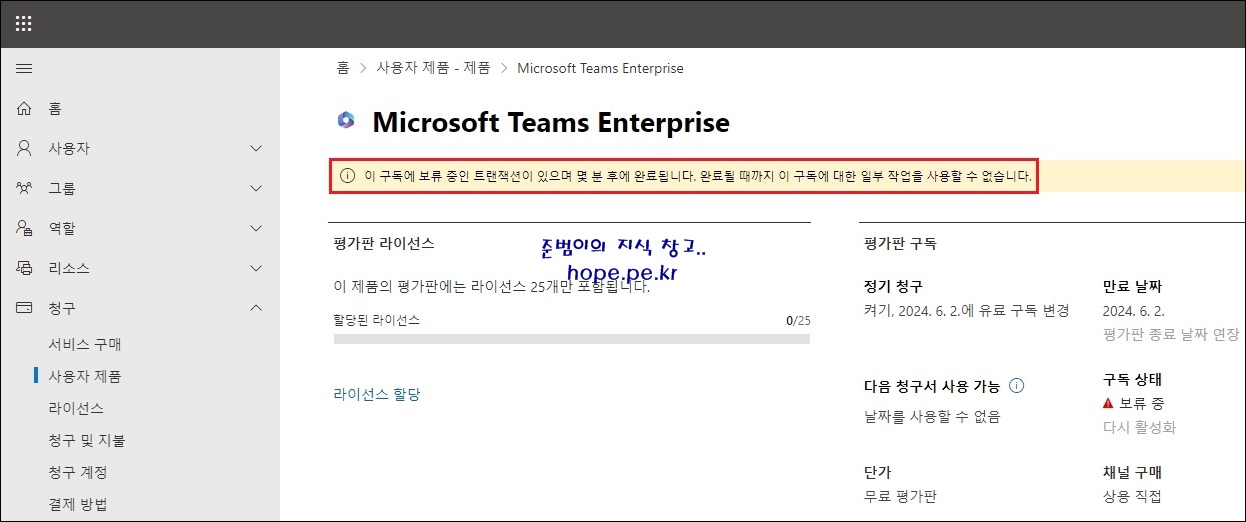Viewport: 1246px width, 522px height.
Task: Click the 라이선스 할당 link
Action: pos(377,394)
